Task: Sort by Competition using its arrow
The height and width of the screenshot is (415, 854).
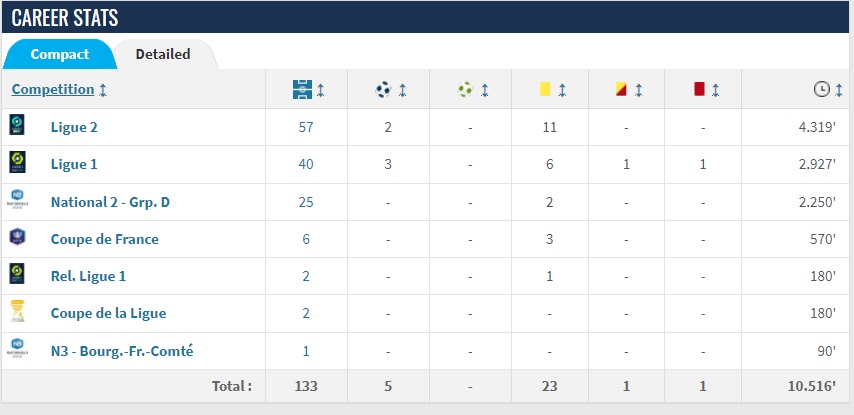Action: 103,90
